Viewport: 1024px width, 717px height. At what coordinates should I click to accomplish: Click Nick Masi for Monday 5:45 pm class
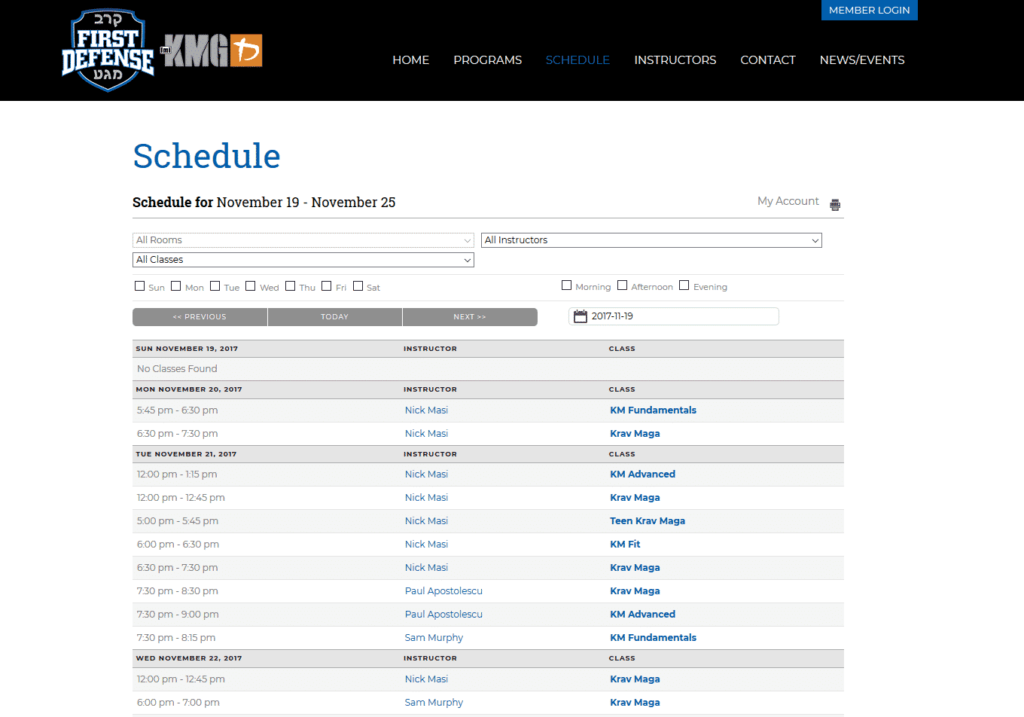tap(426, 410)
